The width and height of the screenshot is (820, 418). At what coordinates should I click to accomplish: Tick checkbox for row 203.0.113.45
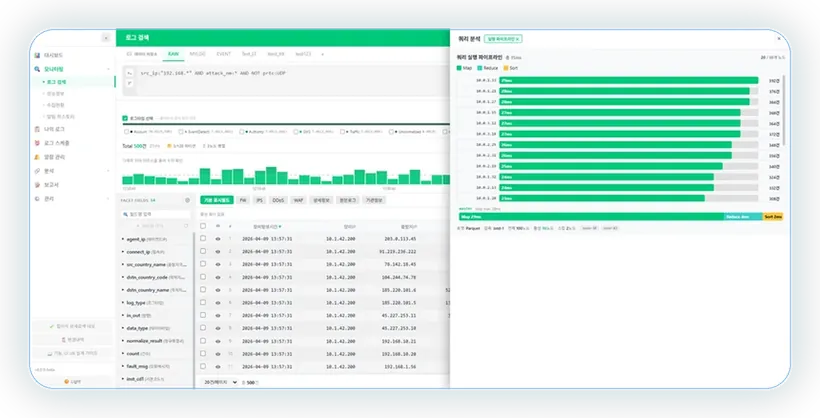click(x=203, y=239)
